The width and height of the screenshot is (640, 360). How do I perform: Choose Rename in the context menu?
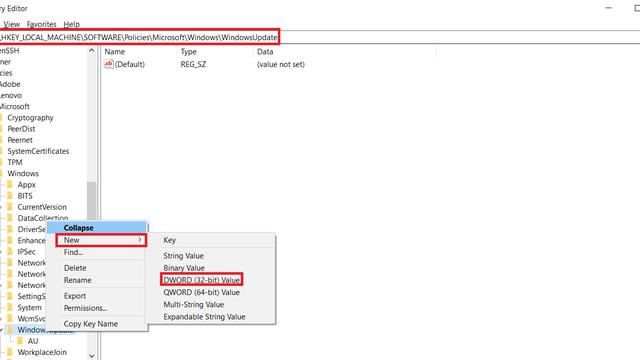78,280
